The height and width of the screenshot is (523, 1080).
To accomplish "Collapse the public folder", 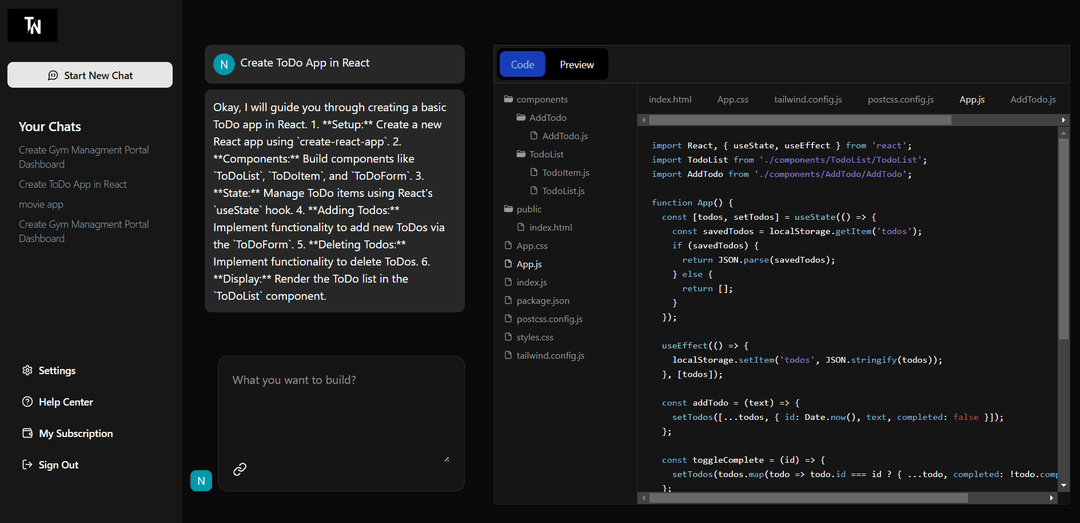I will coord(523,209).
